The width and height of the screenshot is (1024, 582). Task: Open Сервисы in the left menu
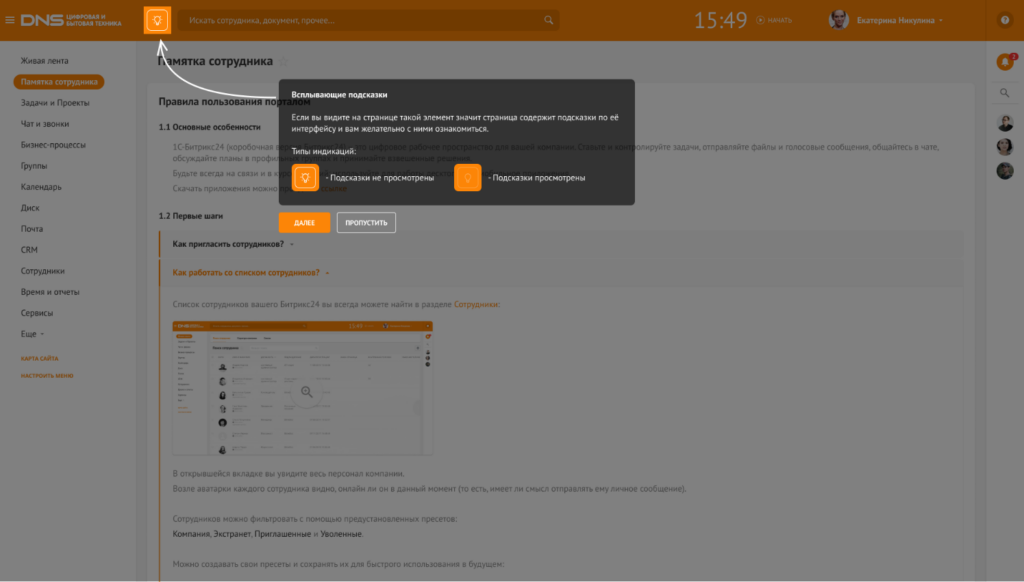37,313
